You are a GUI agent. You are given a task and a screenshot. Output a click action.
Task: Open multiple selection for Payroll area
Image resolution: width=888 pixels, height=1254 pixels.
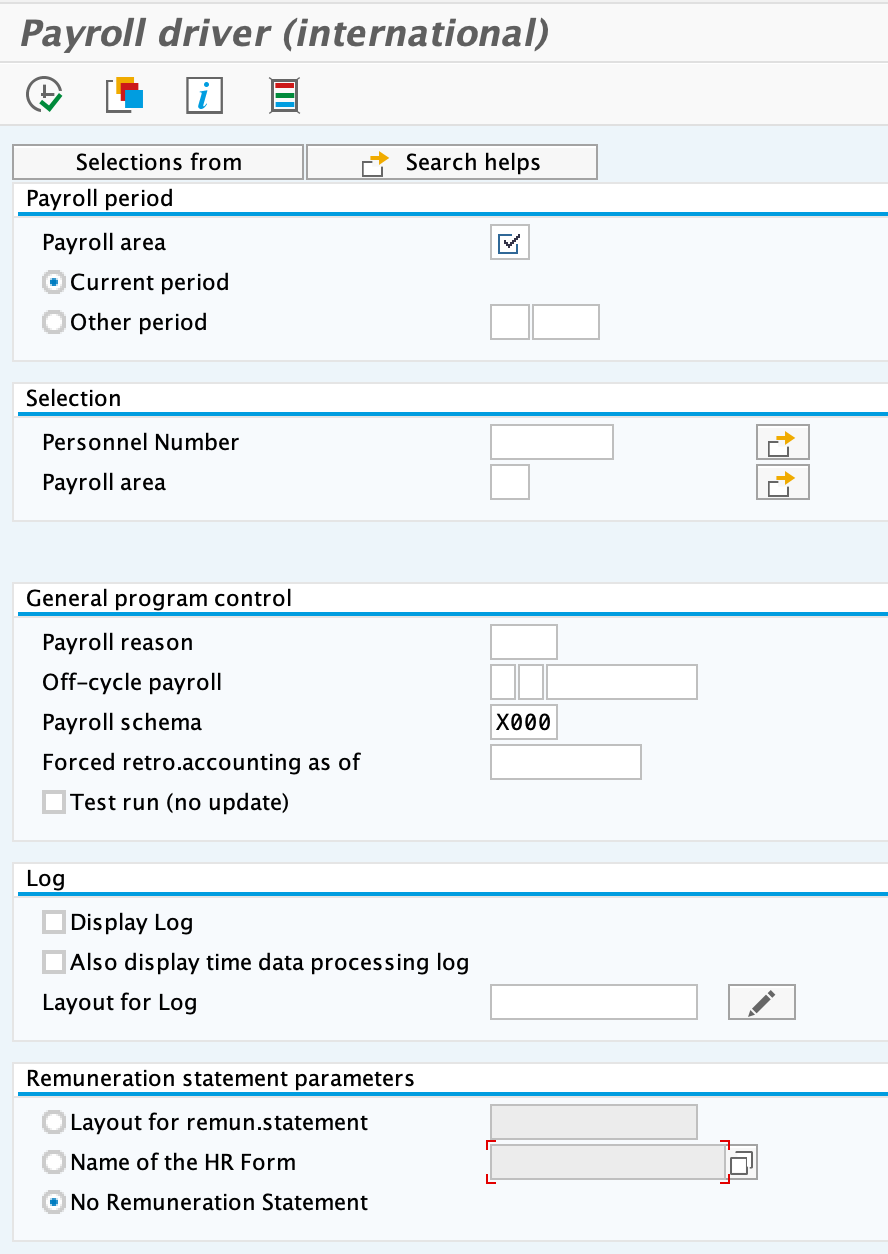point(782,481)
